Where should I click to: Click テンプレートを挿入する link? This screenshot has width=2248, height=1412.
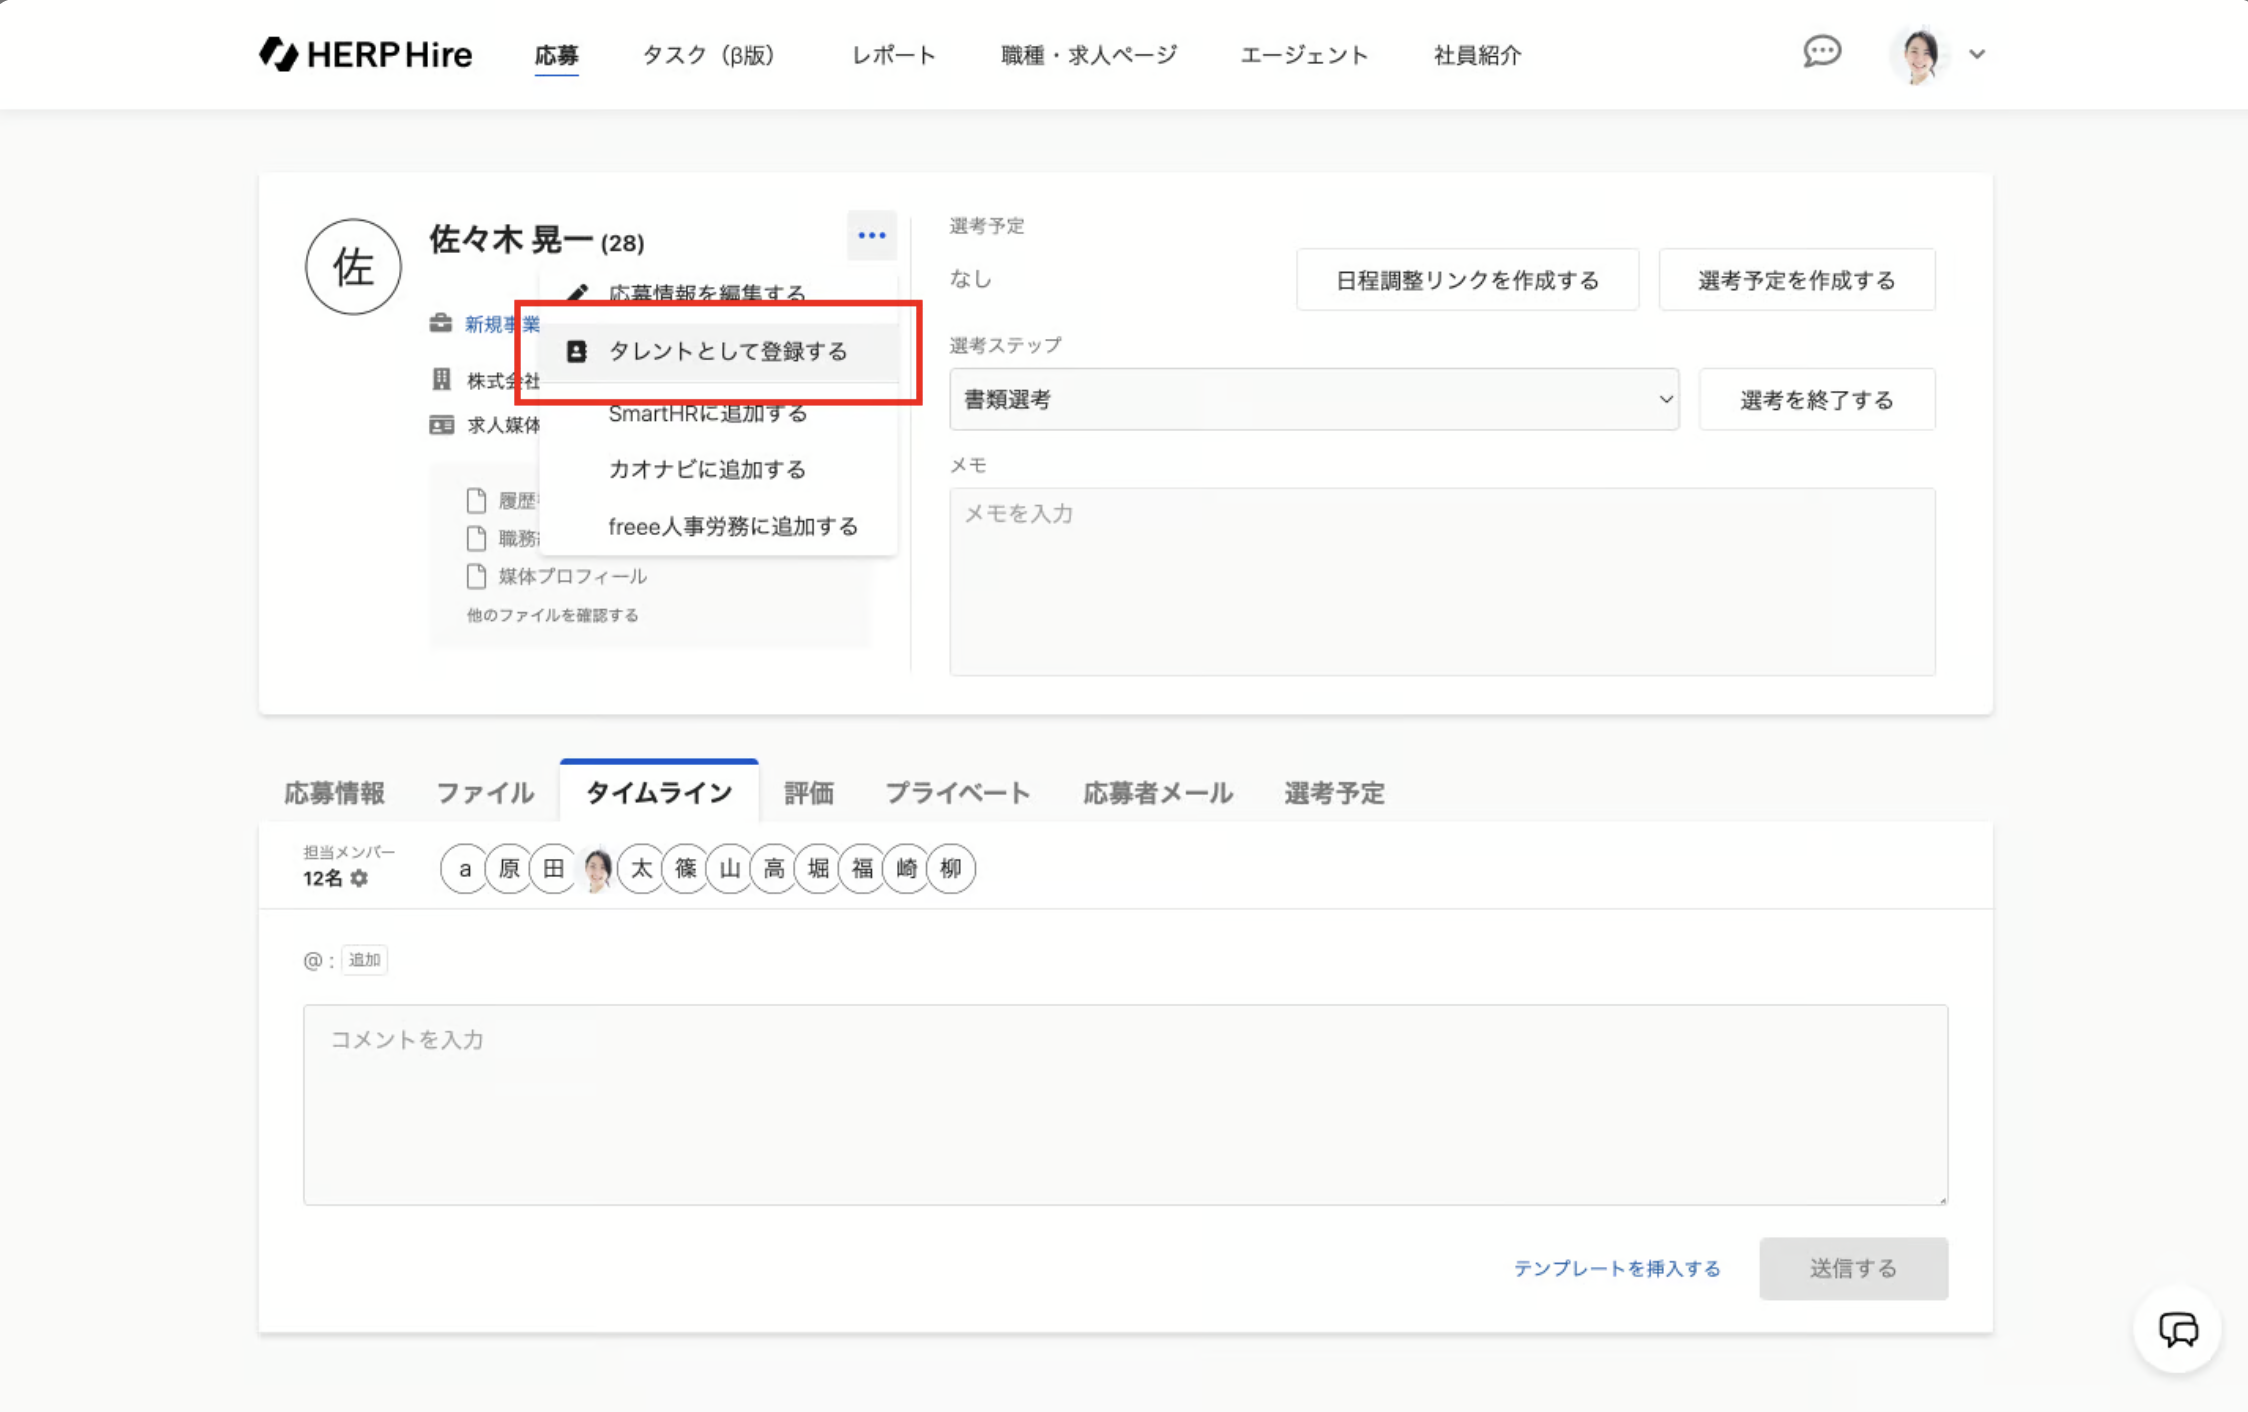(1616, 1268)
